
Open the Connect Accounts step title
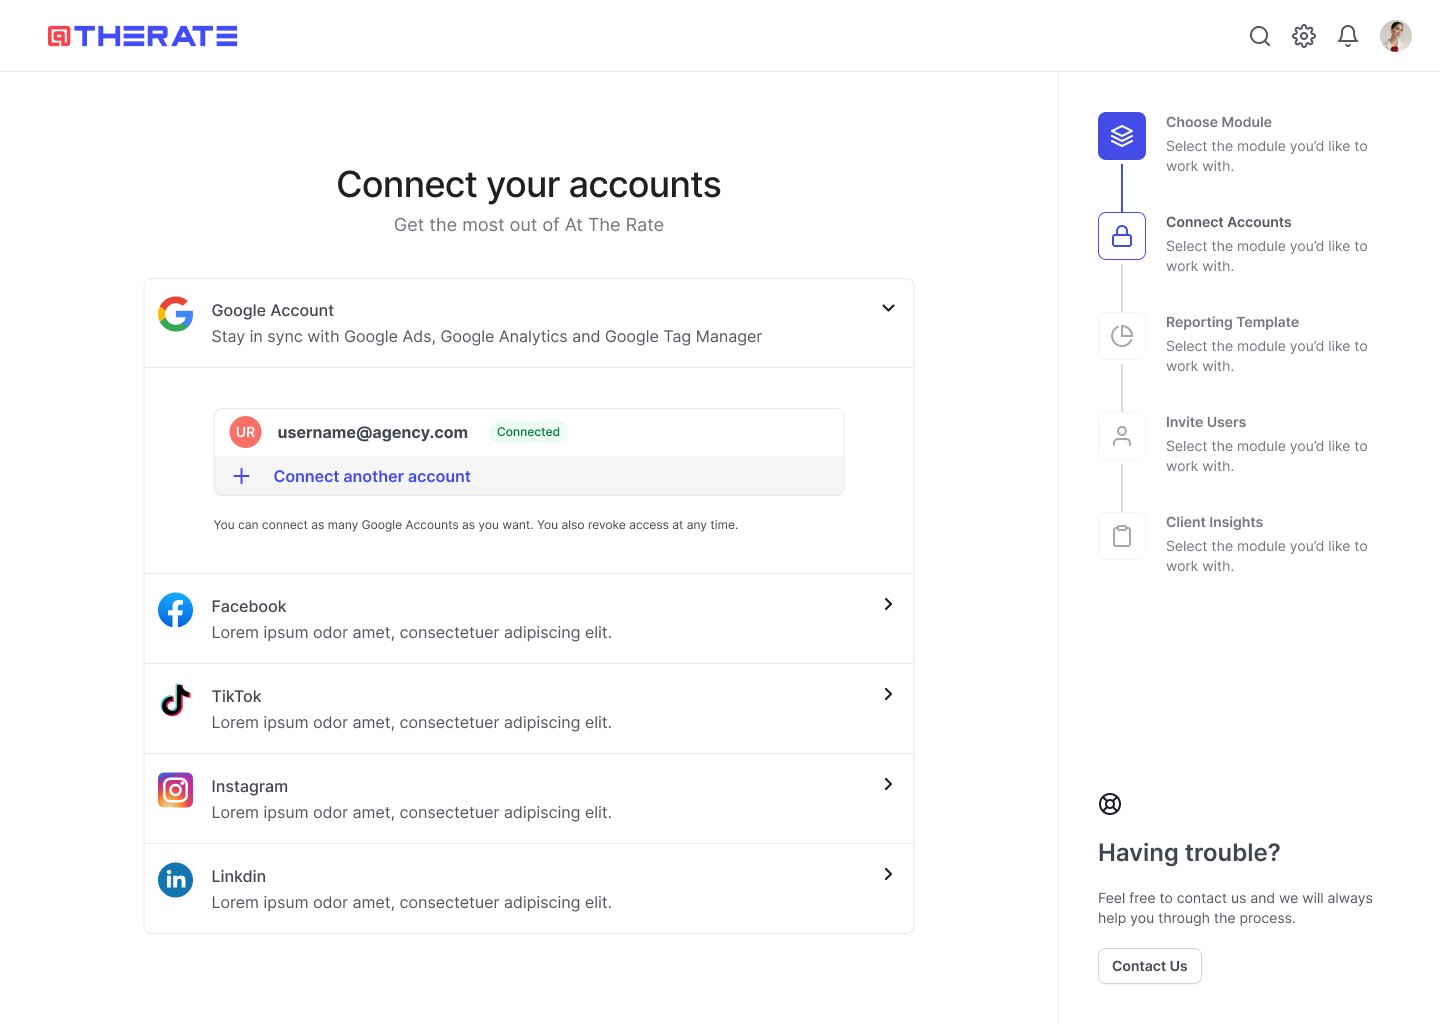[x=1229, y=222]
